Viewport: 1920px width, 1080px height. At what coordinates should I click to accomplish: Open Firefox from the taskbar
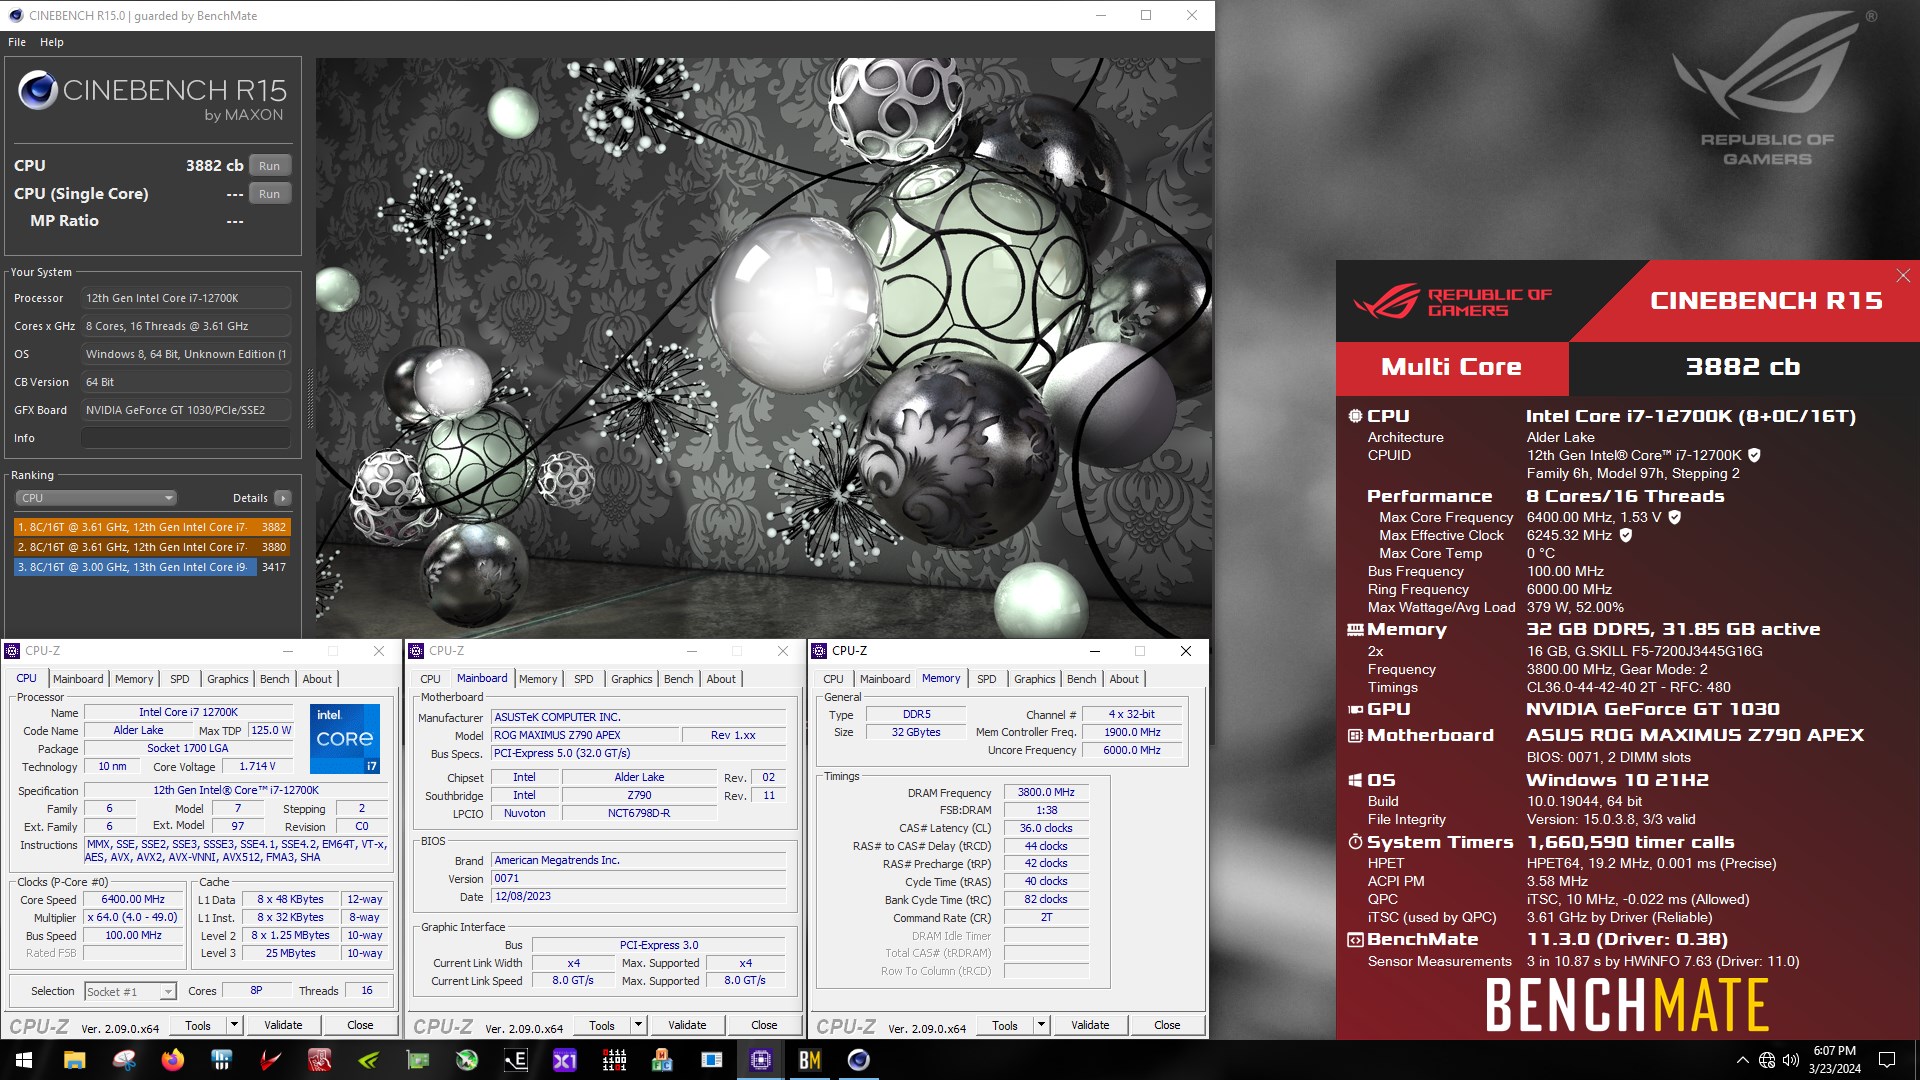click(x=173, y=1060)
